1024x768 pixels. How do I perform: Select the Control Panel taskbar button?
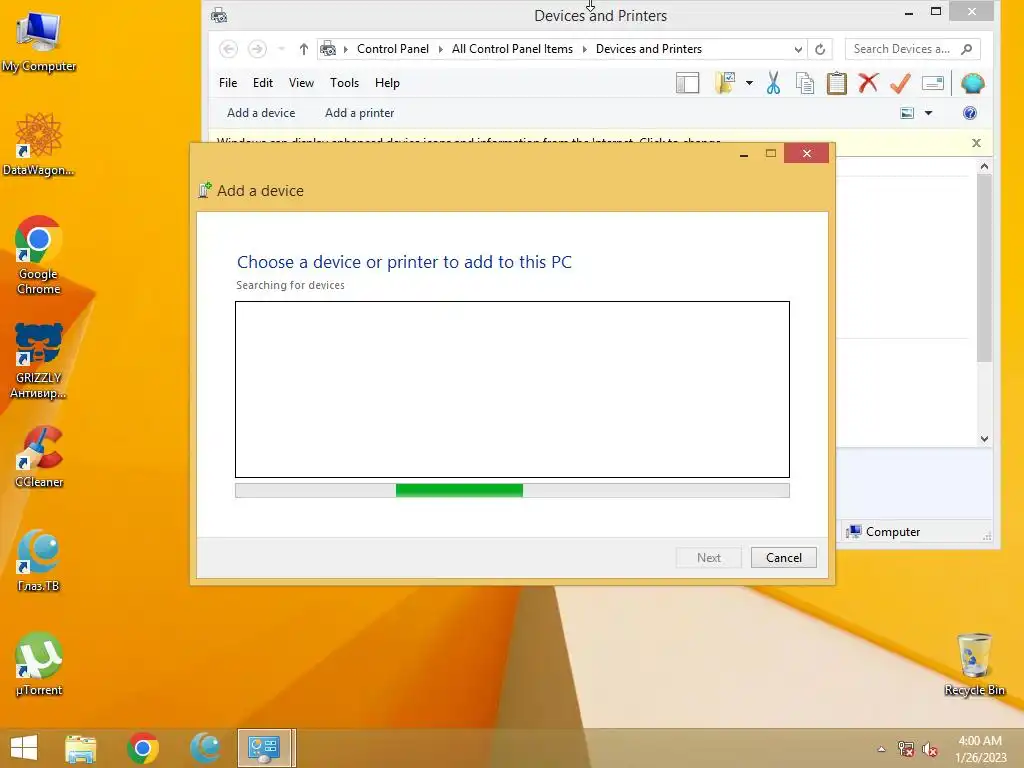(x=266, y=748)
